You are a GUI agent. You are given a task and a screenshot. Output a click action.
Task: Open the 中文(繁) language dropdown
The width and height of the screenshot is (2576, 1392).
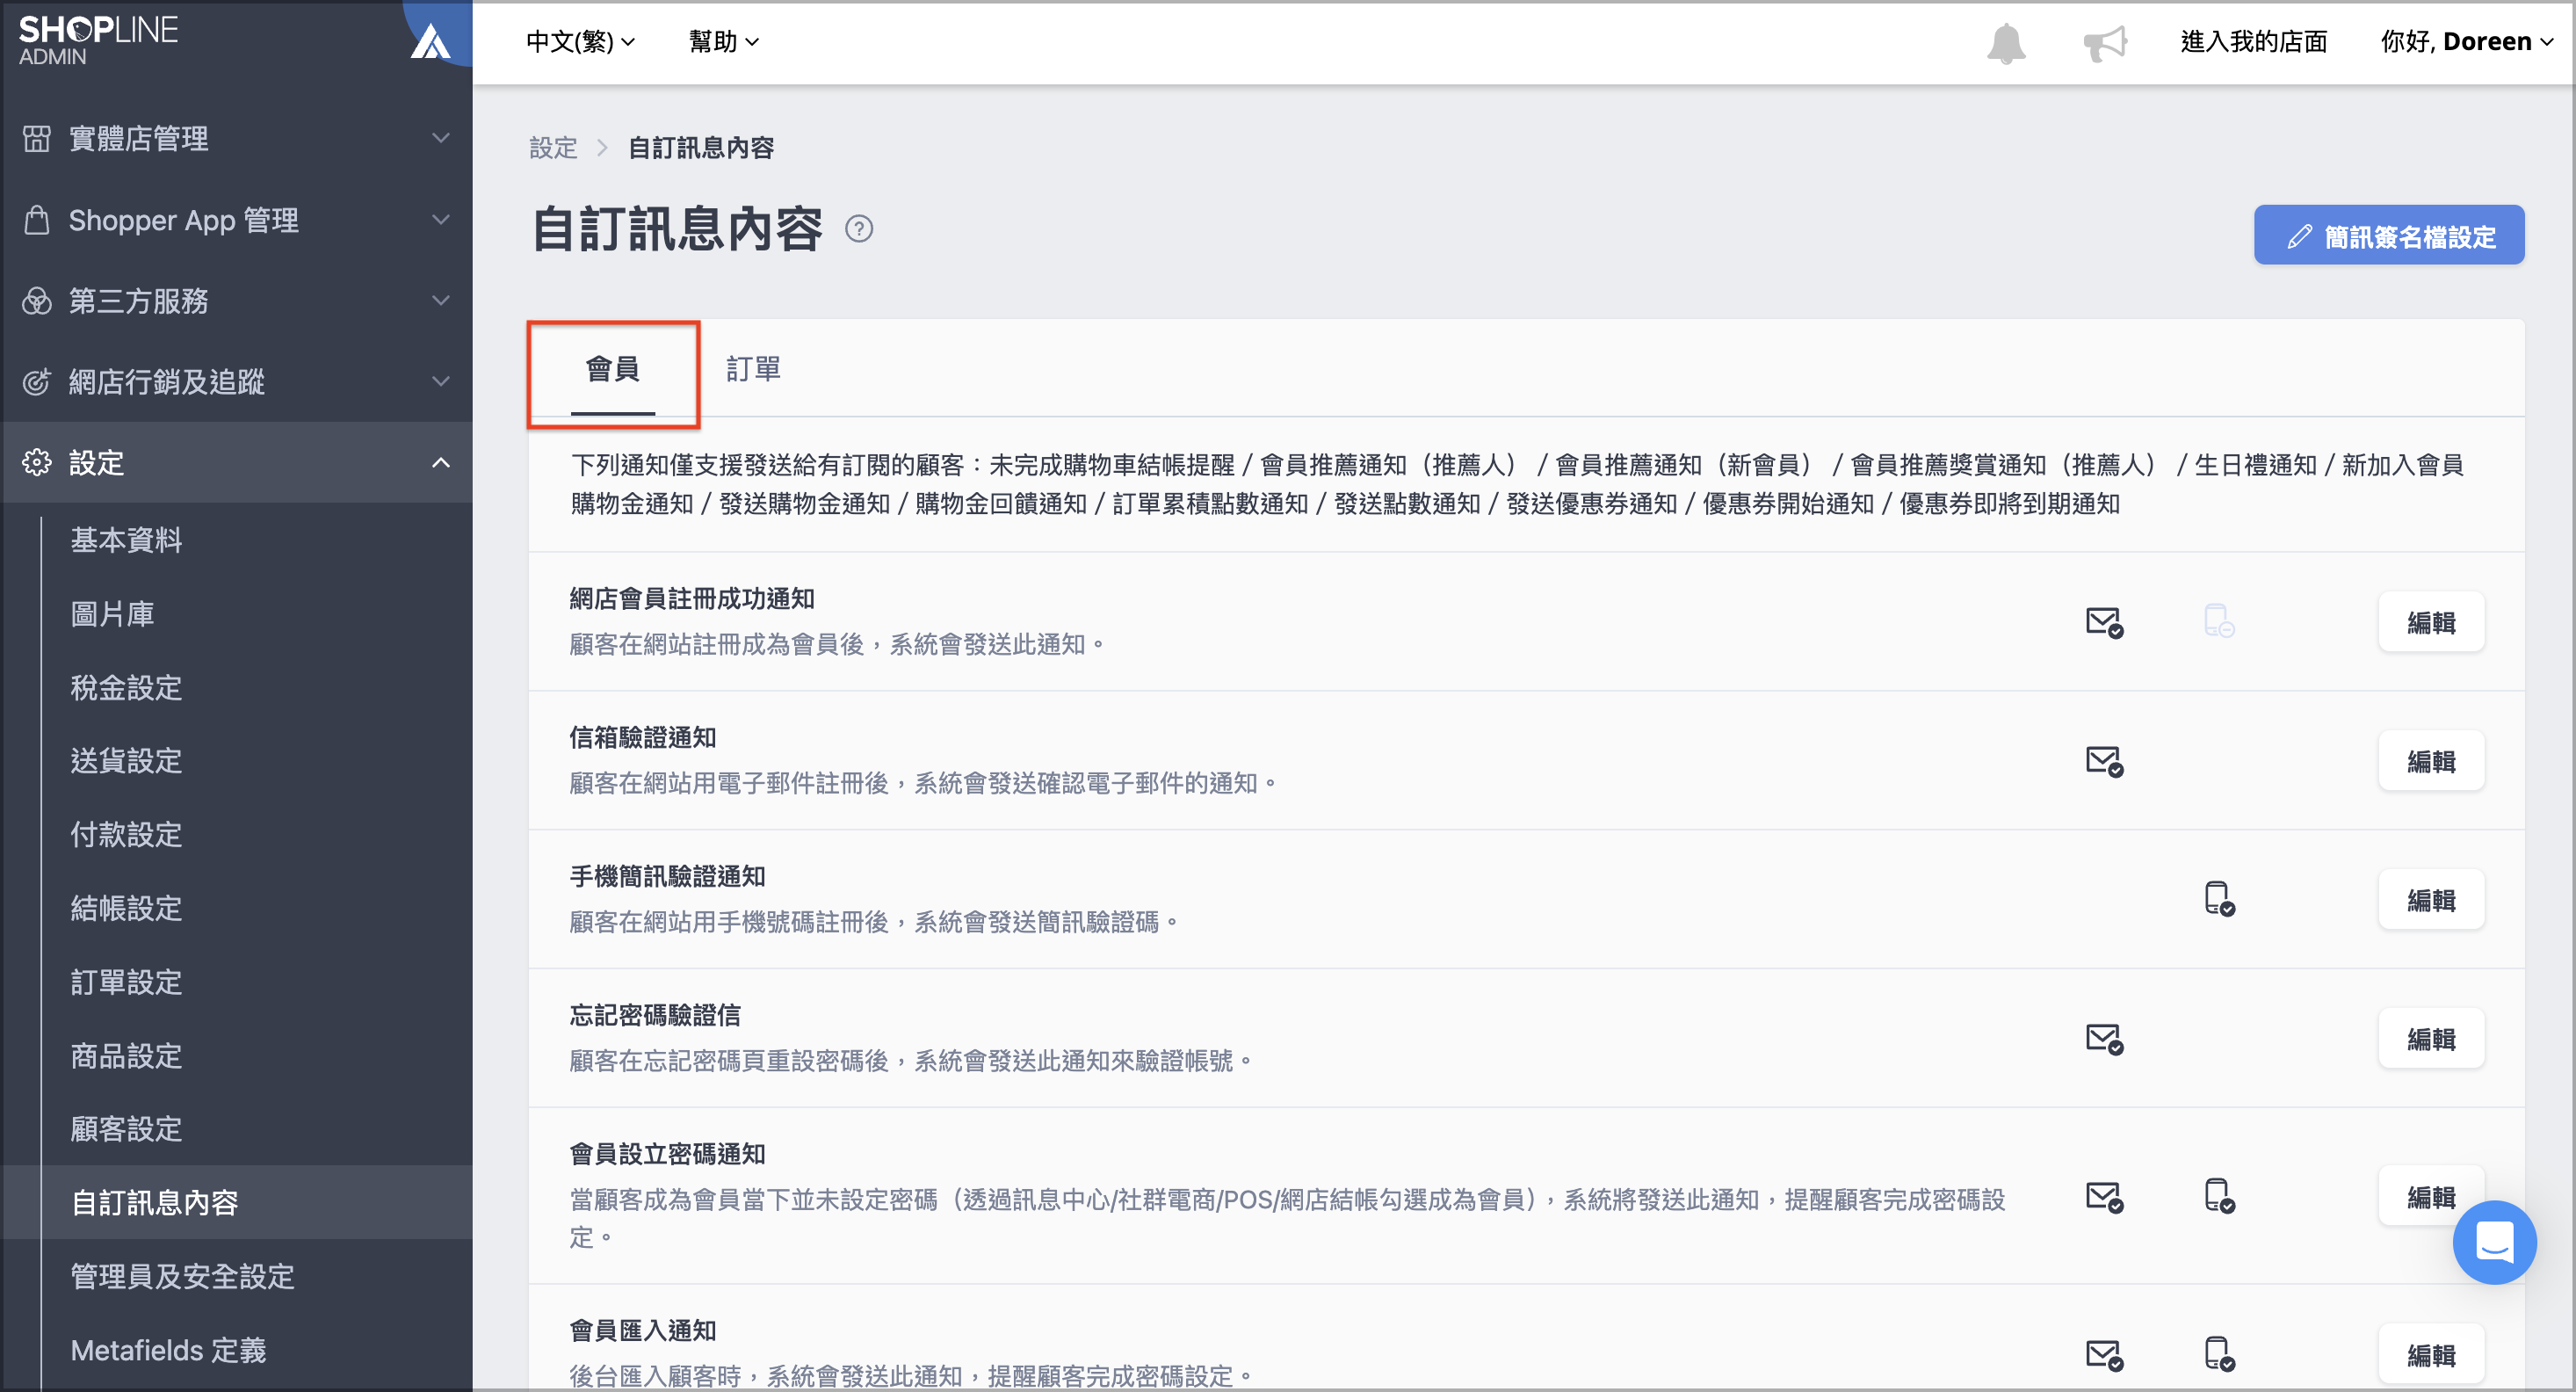580,42
